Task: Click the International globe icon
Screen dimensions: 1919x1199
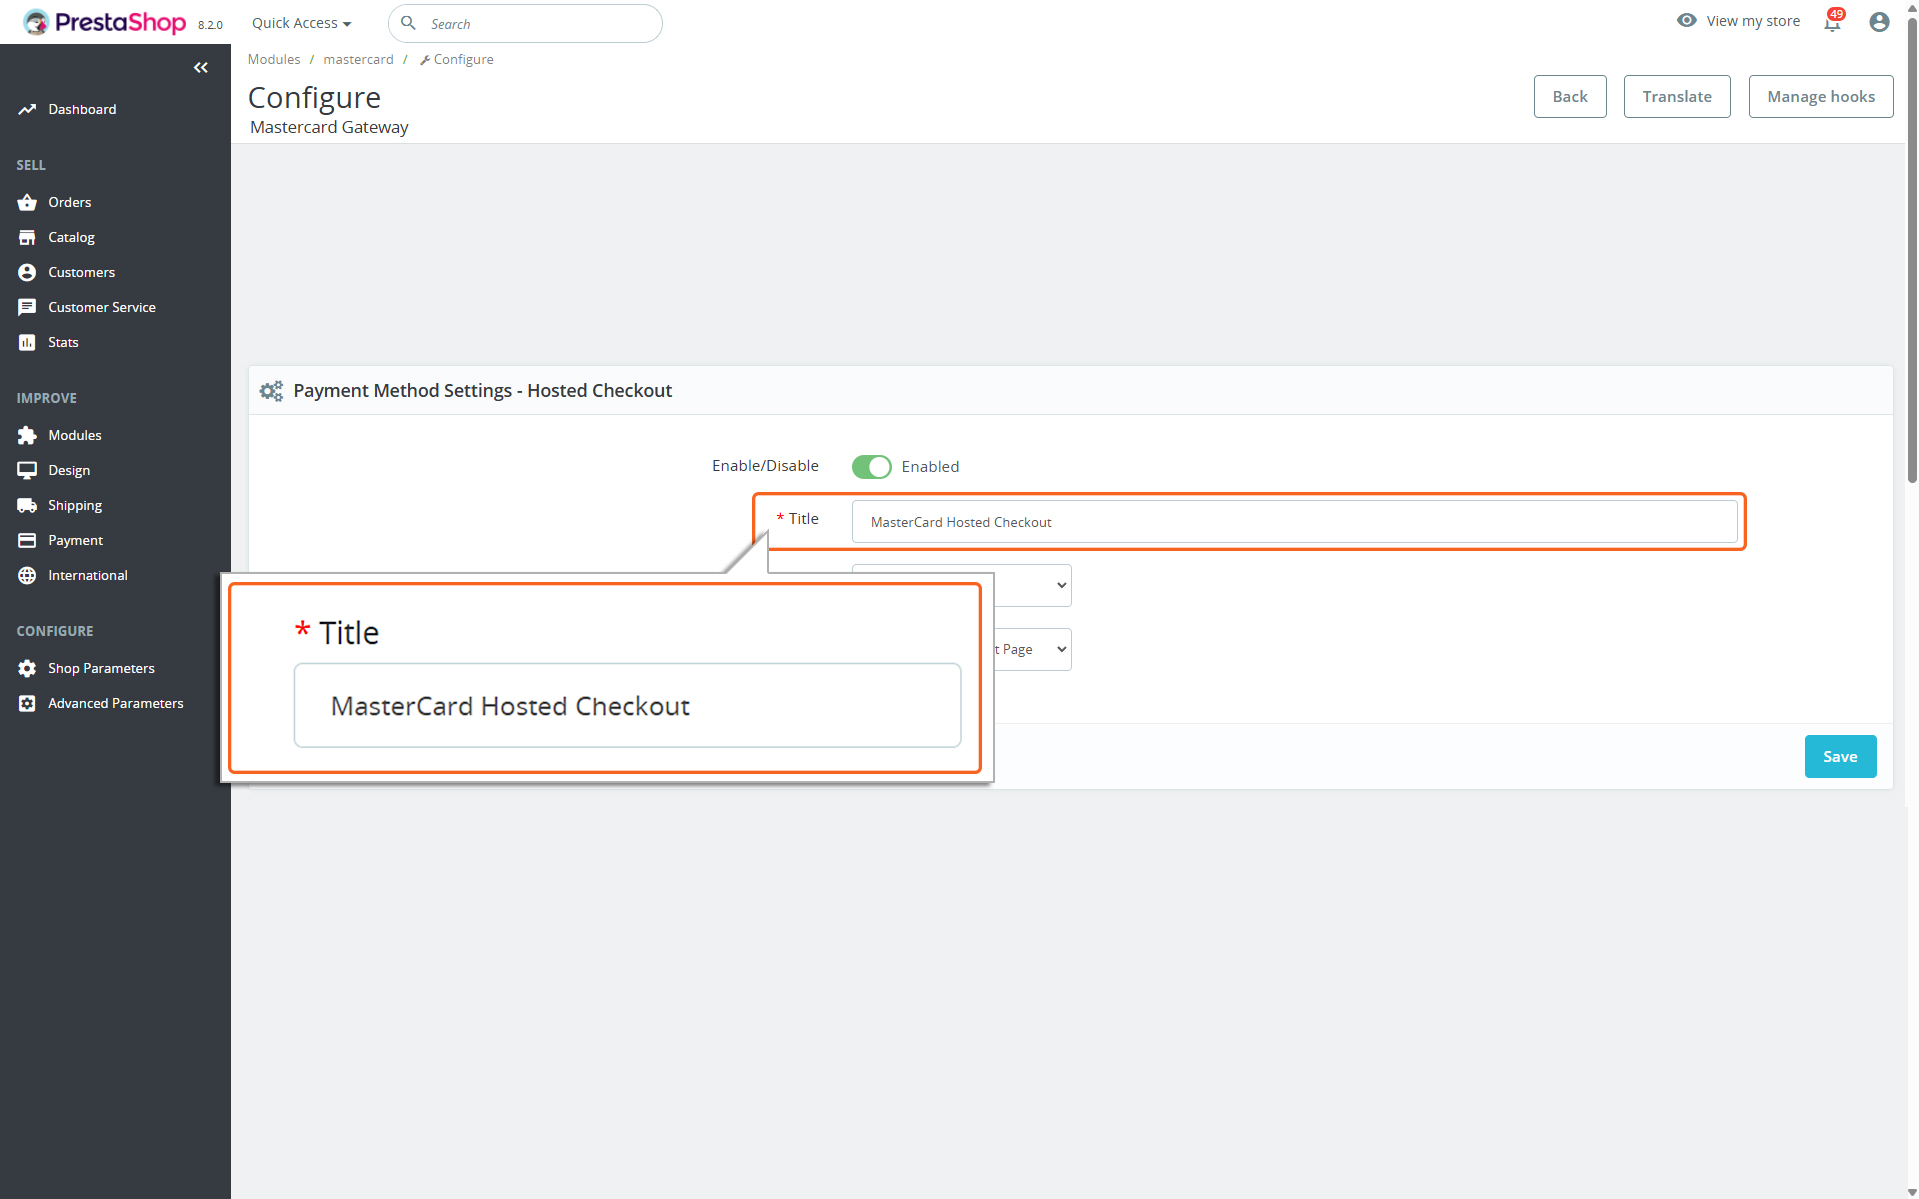Action: pyautogui.click(x=27, y=576)
